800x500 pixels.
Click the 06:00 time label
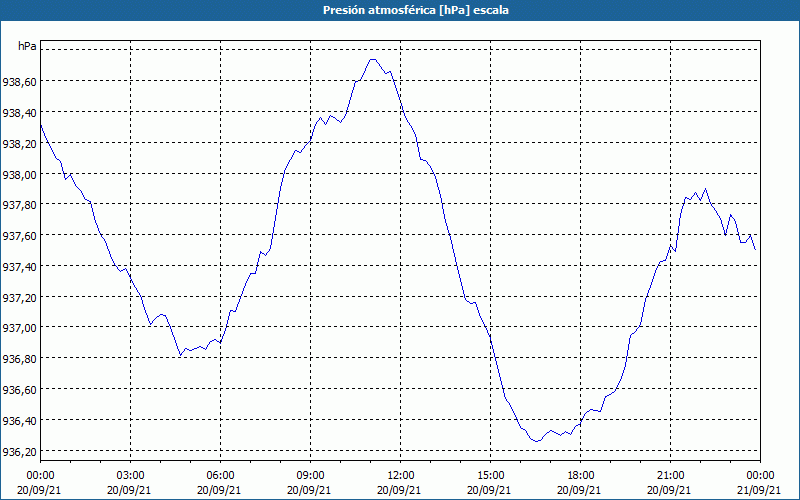[x=220, y=476]
